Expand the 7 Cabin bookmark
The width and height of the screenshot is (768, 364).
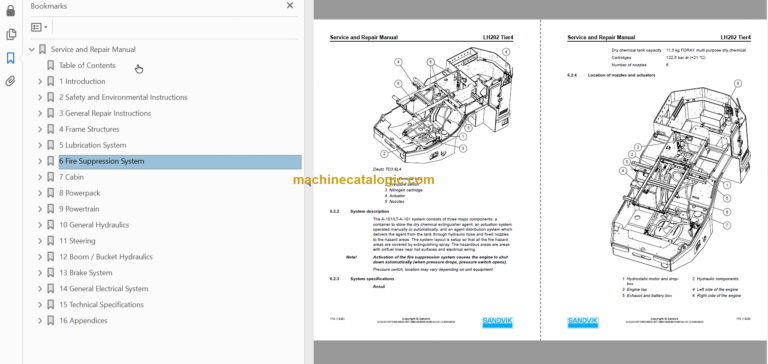[40, 177]
